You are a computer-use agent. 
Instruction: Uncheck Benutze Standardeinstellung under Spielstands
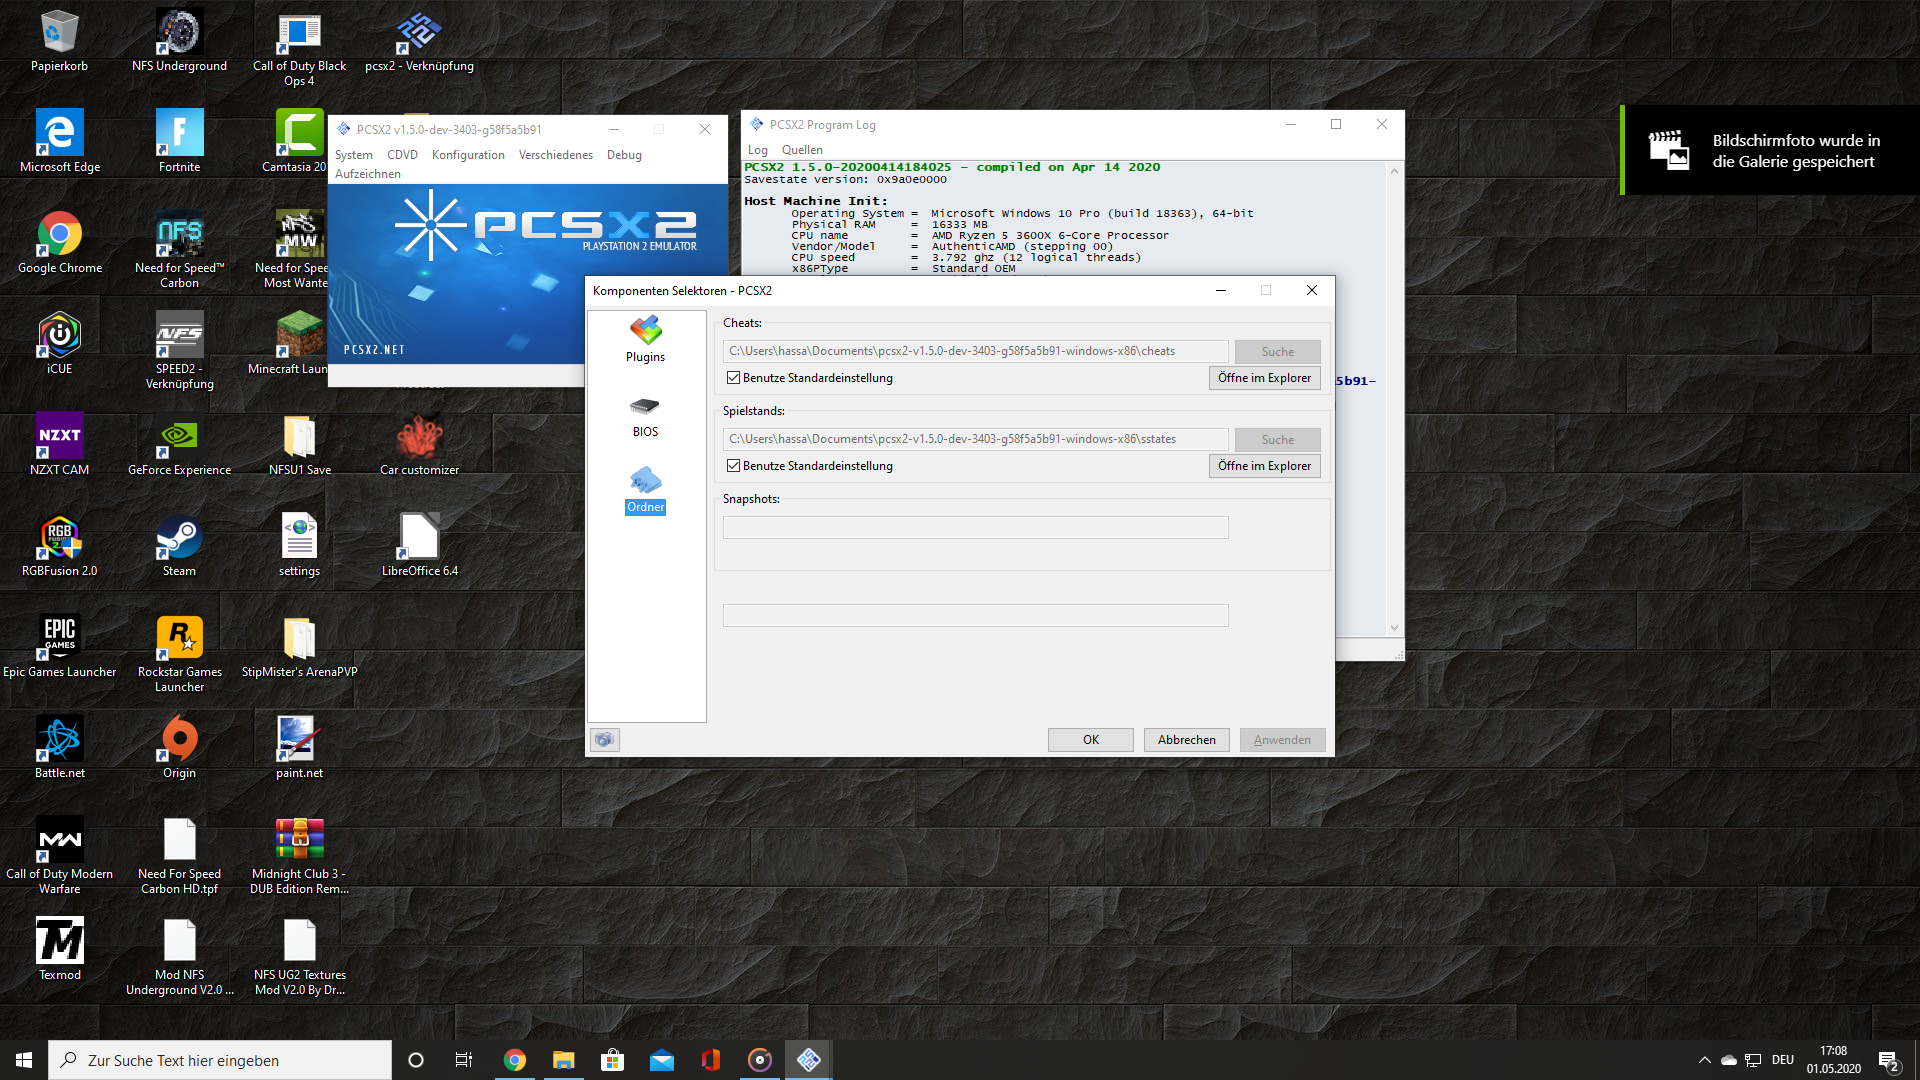click(734, 466)
